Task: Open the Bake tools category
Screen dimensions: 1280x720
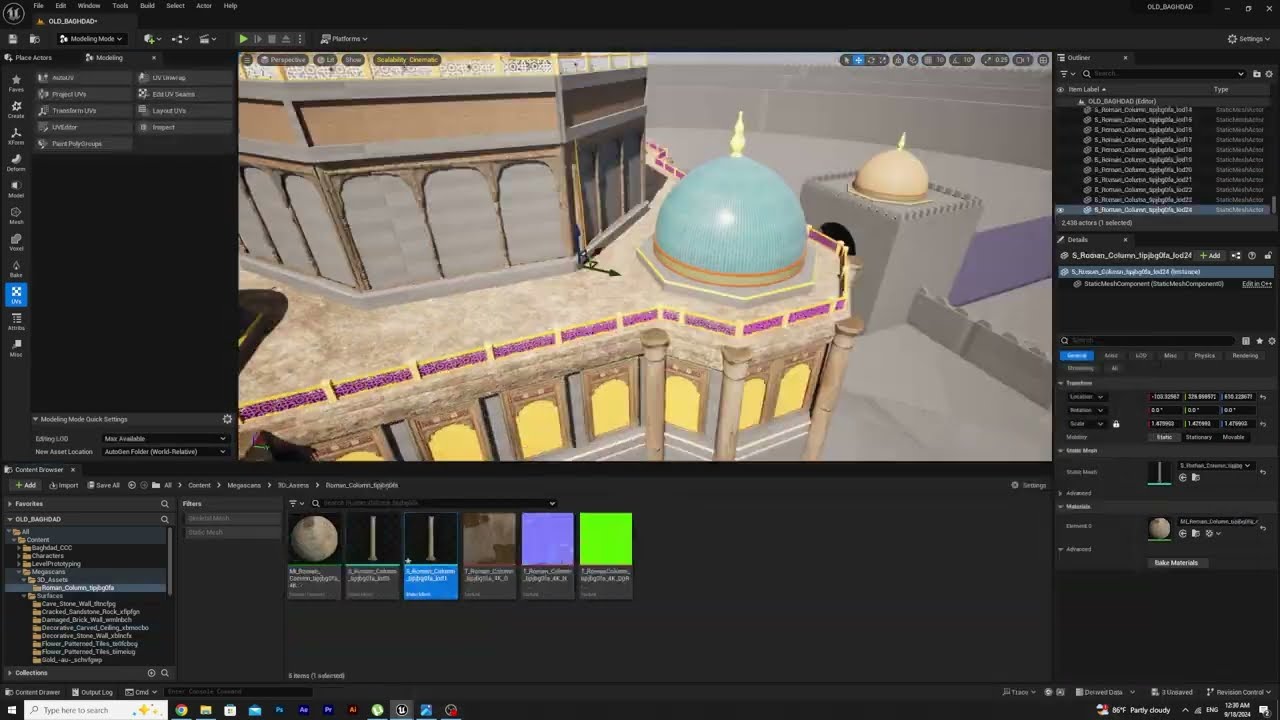Action: [x=16, y=267]
